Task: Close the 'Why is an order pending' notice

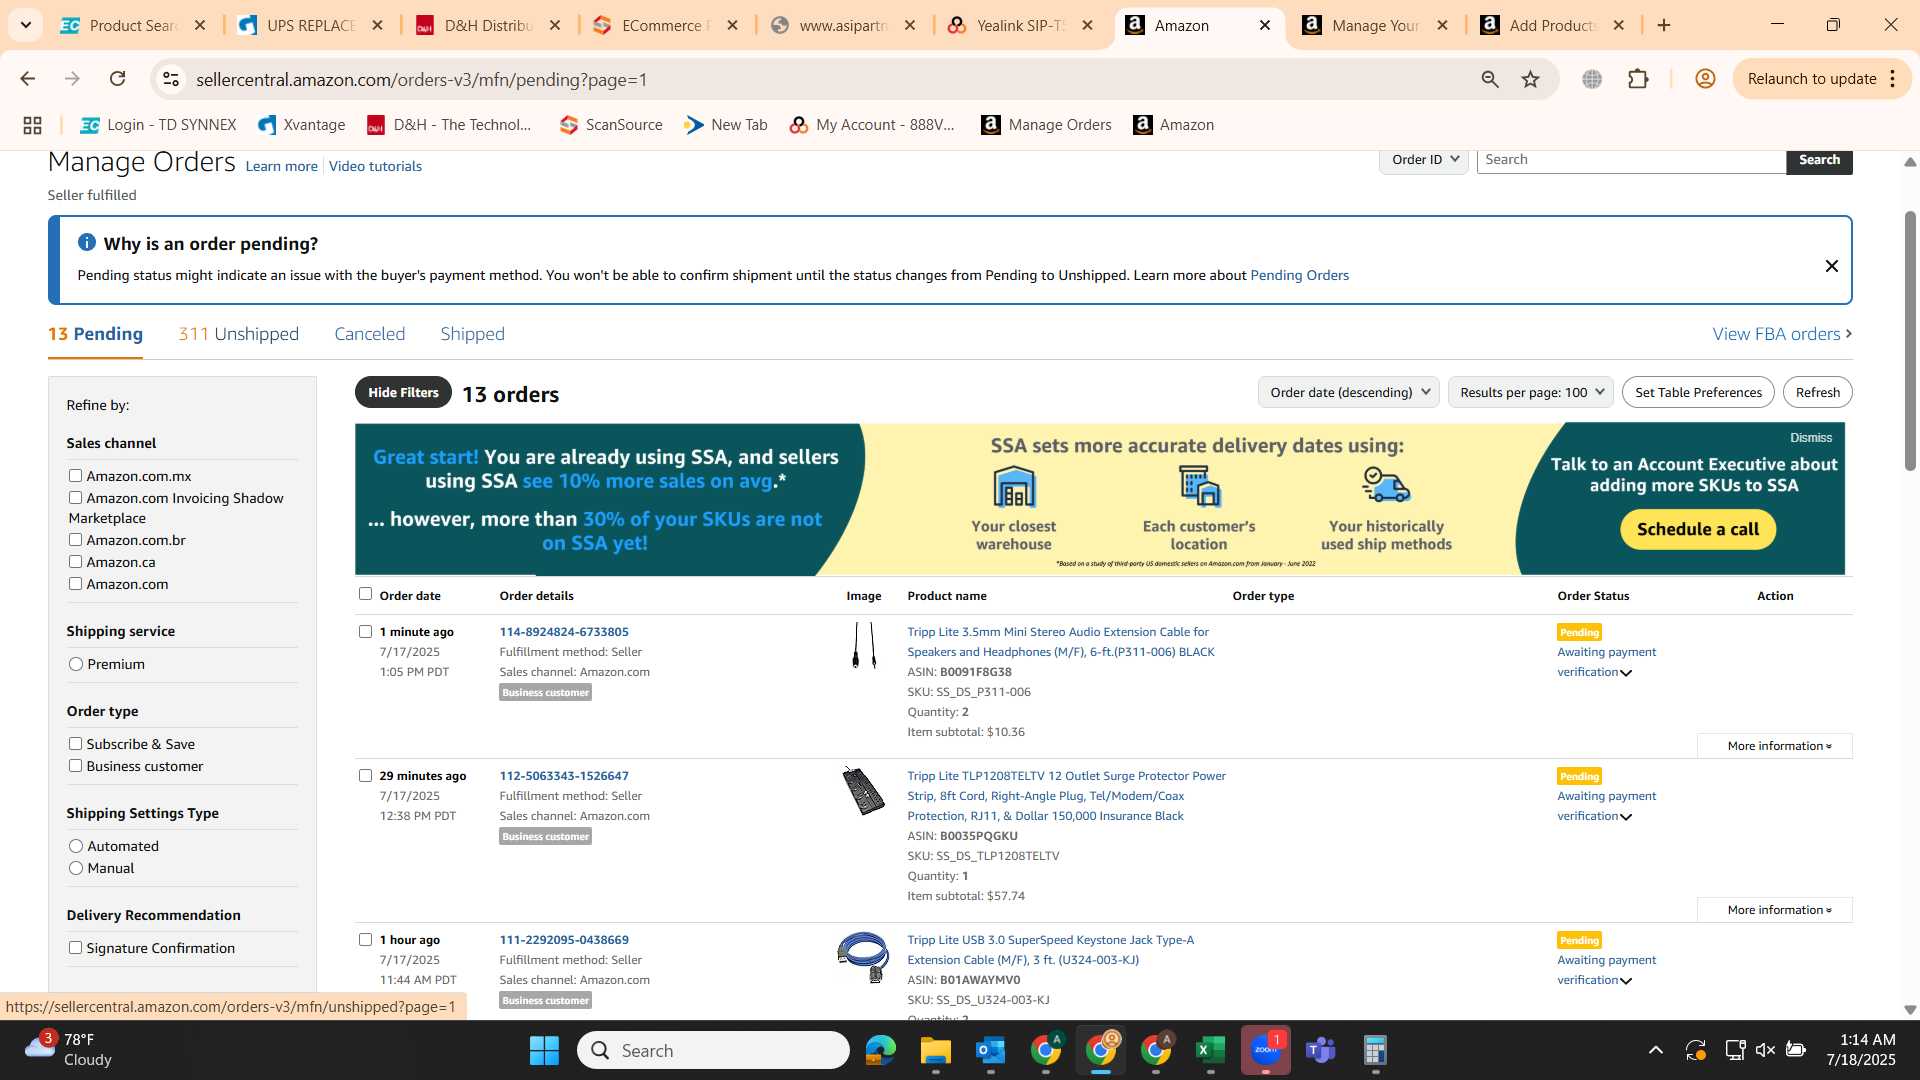Action: pos(1831,266)
